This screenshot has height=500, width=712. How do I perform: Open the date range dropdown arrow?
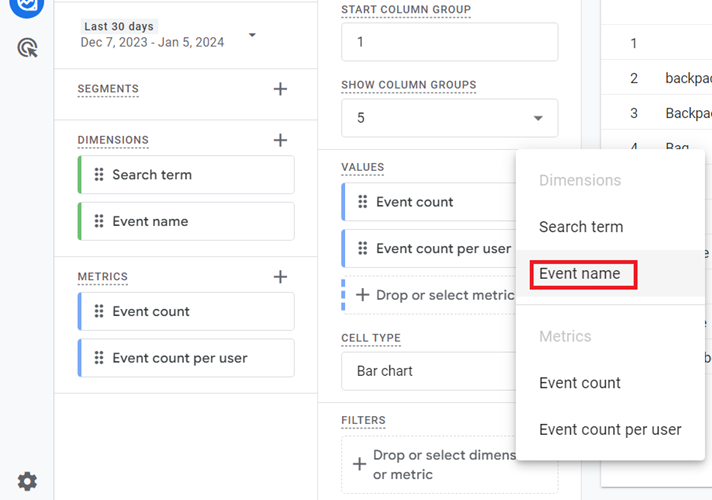point(252,35)
